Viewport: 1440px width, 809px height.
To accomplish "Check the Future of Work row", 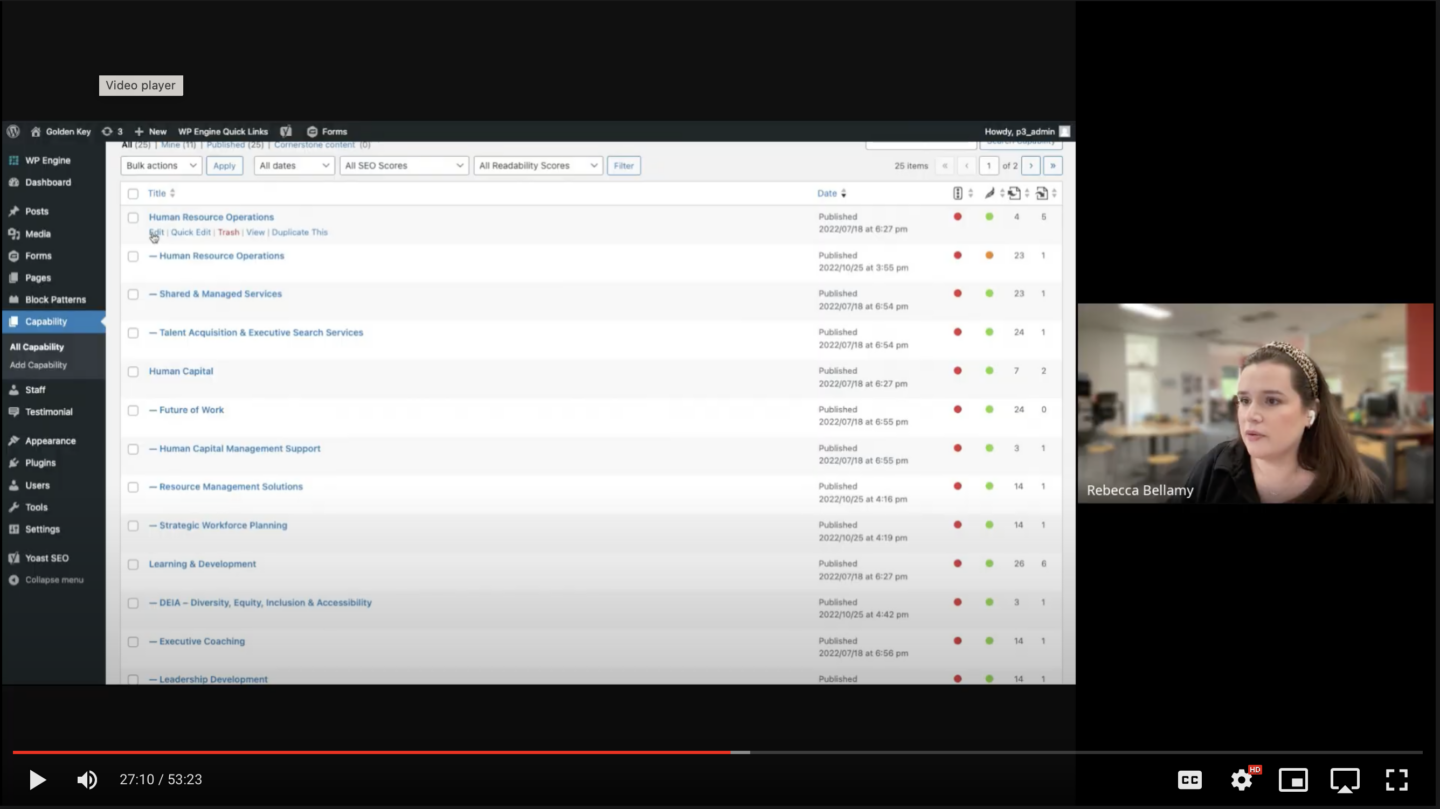I will (x=133, y=410).
